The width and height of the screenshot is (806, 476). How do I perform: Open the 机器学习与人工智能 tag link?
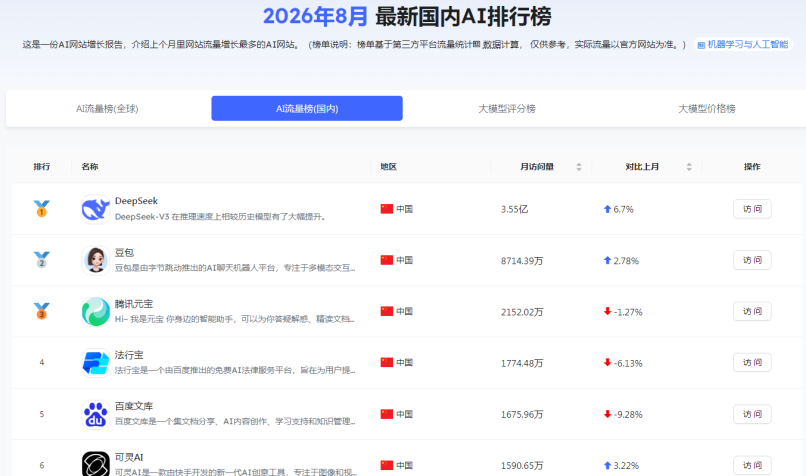point(743,45)
